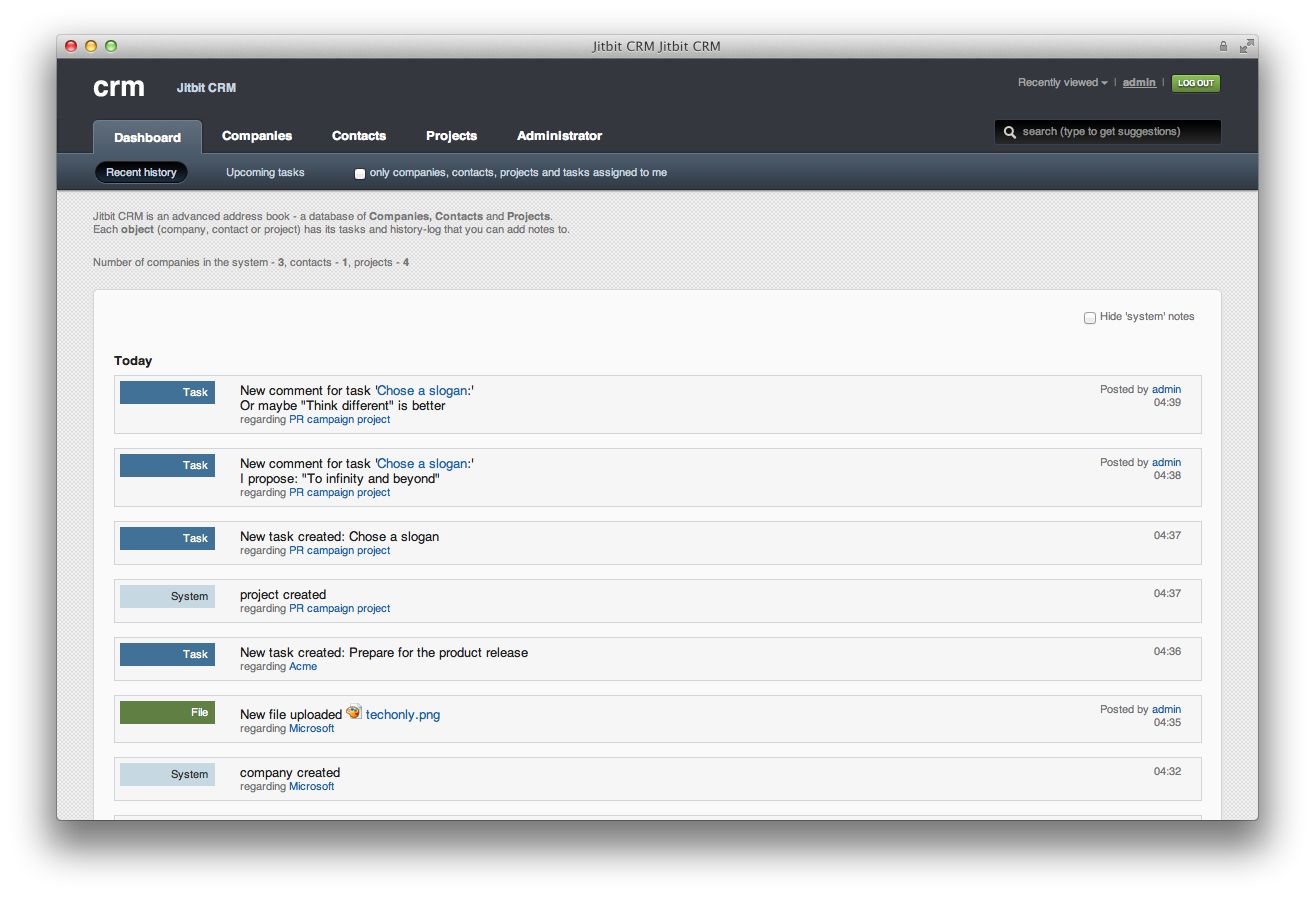Click text 'Prepare for the product release'
Image resolution: width=1315 pixels, height=899 pixels.
click(x=438, y=653)
